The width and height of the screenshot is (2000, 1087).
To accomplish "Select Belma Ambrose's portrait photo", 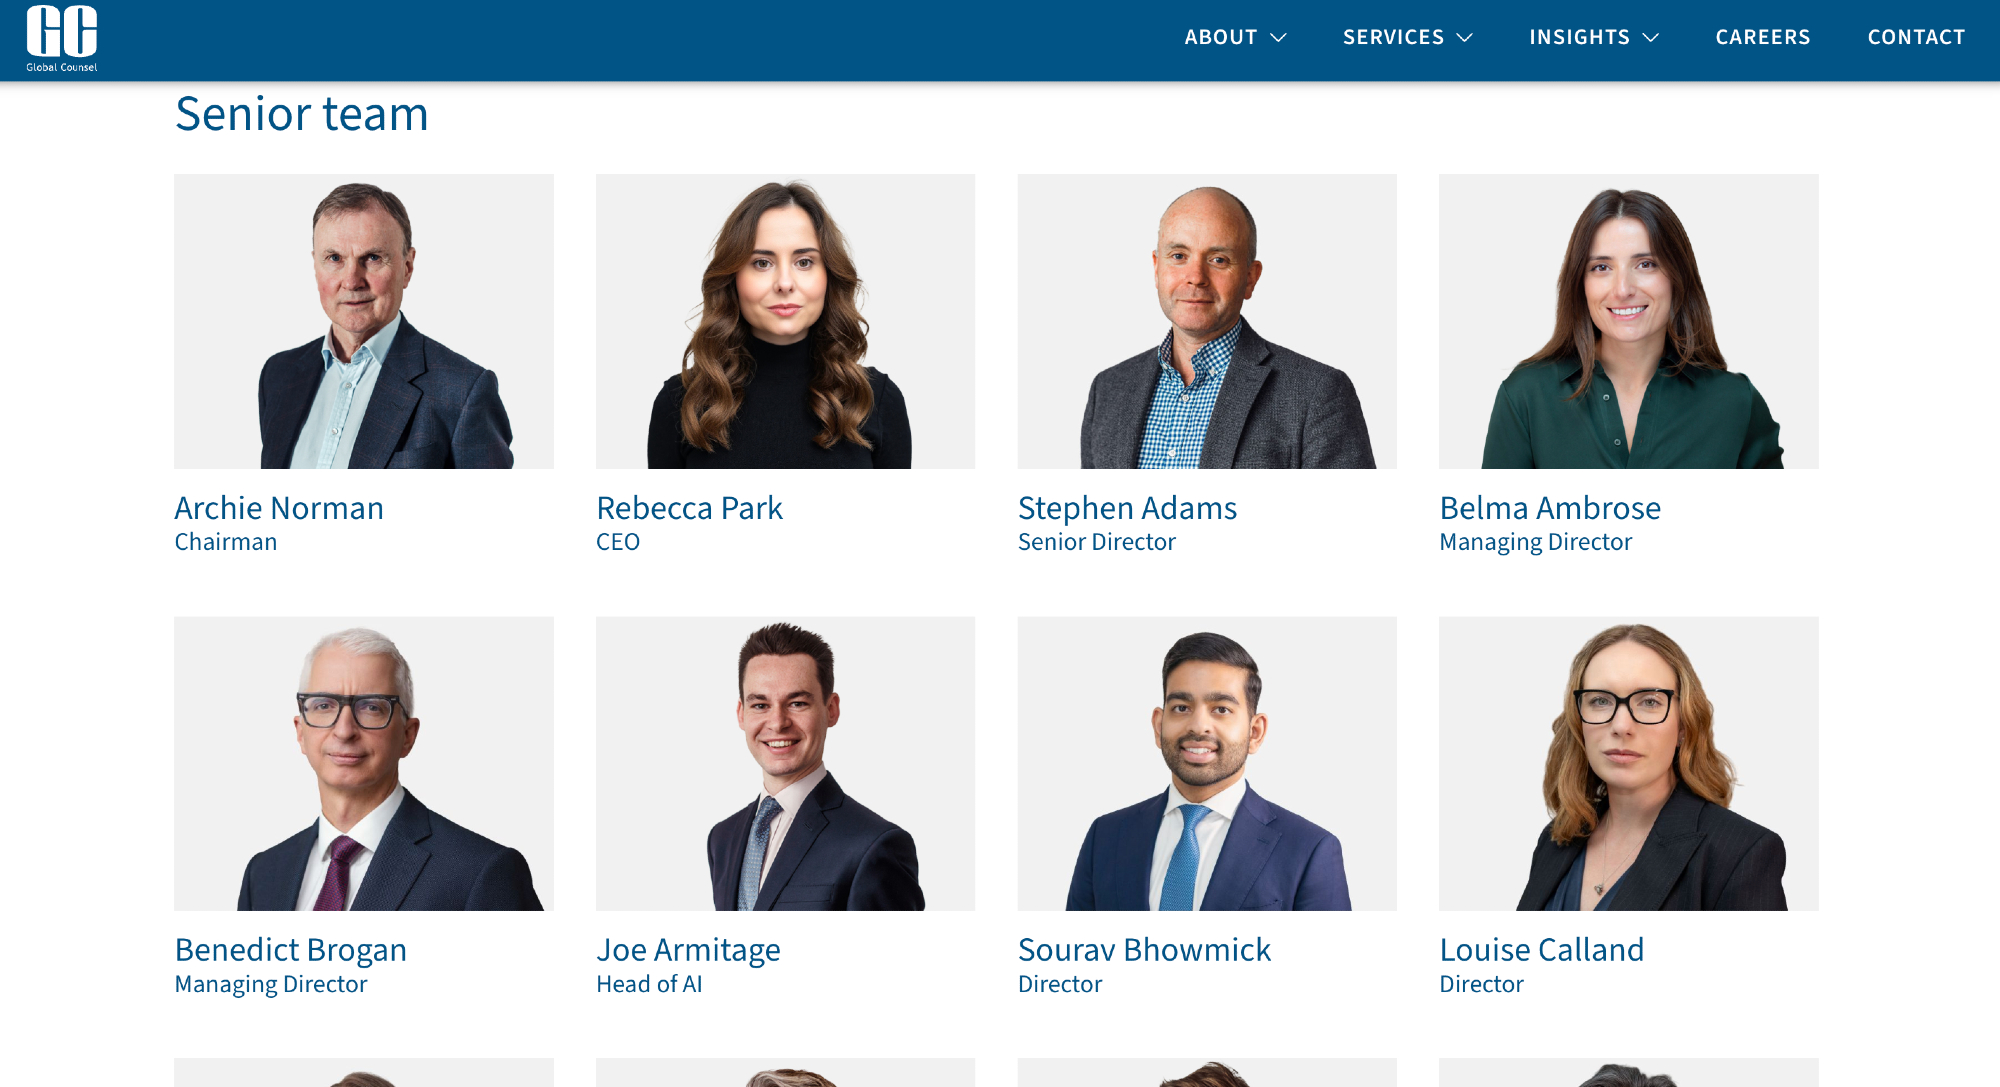I will coord(1629,321).
